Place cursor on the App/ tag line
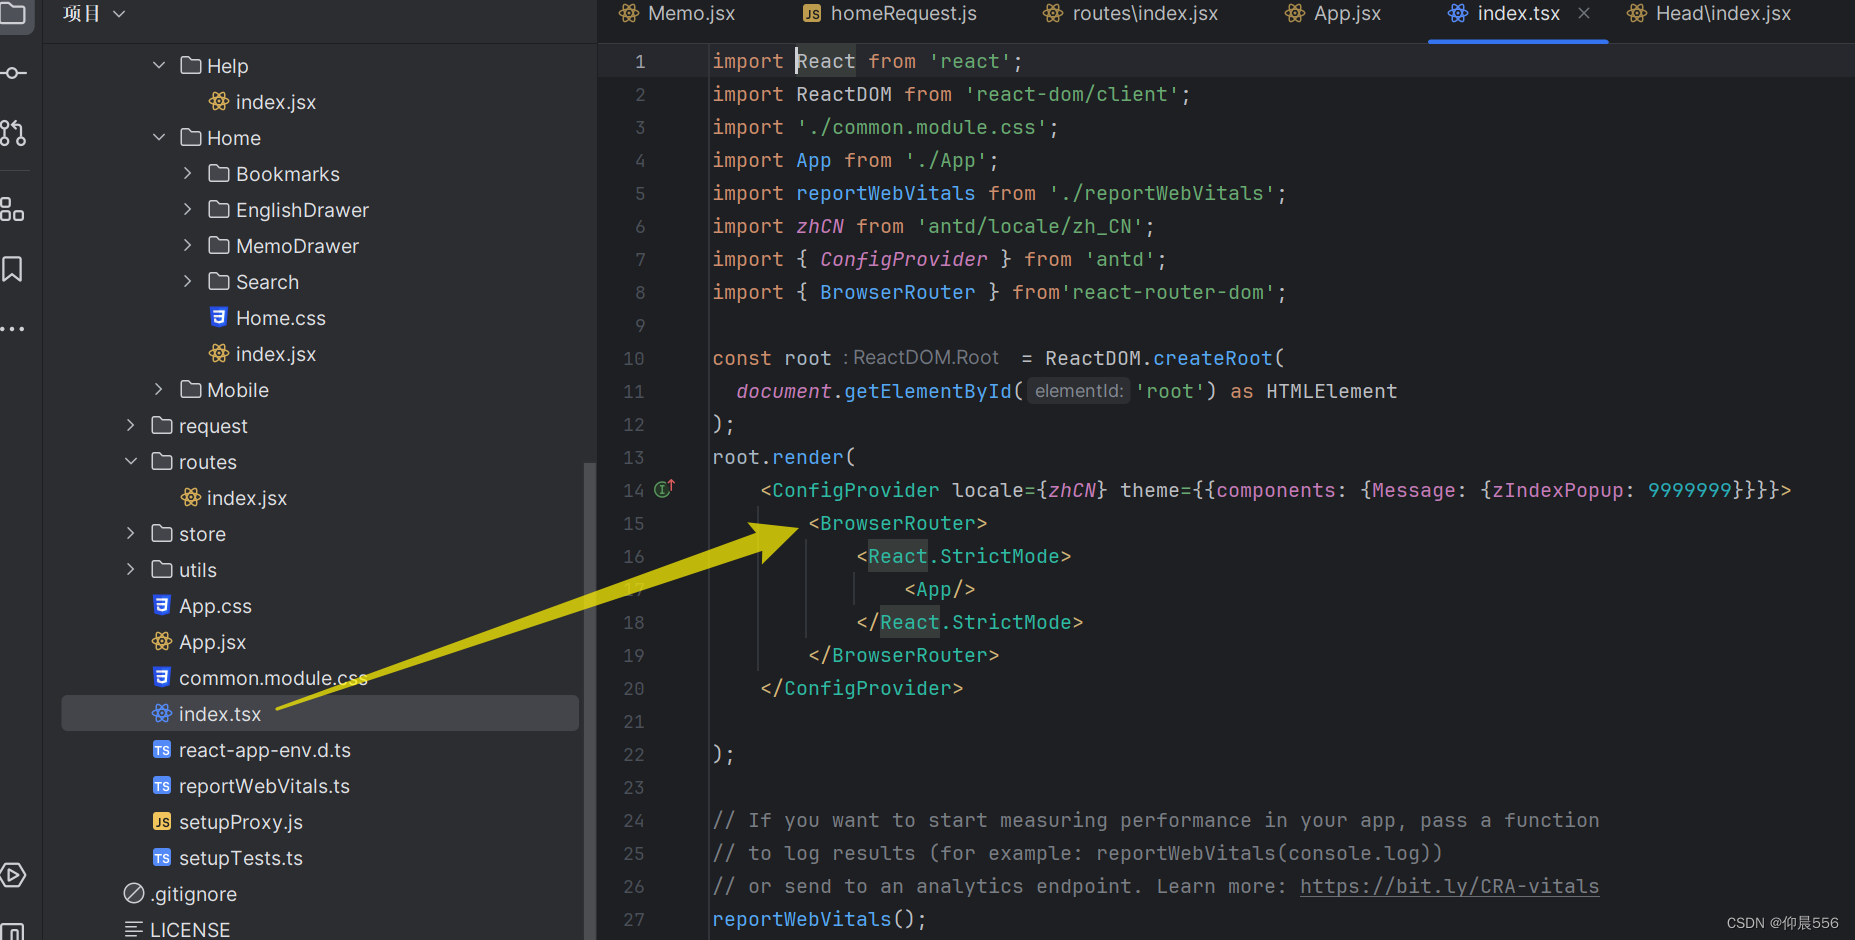The height and width of the screenshot is (940, 1855). click(x=940, y=589)
